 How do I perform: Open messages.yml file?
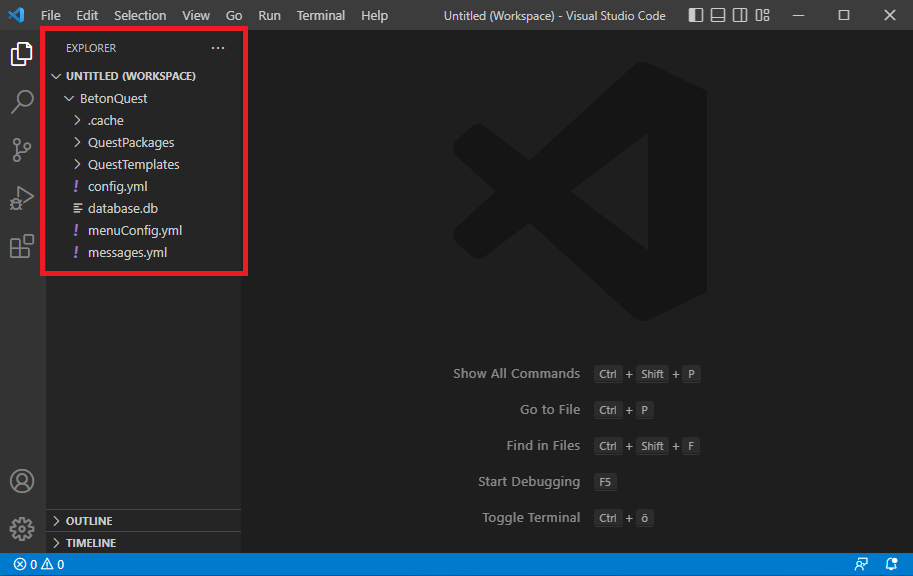pos(143,253)
